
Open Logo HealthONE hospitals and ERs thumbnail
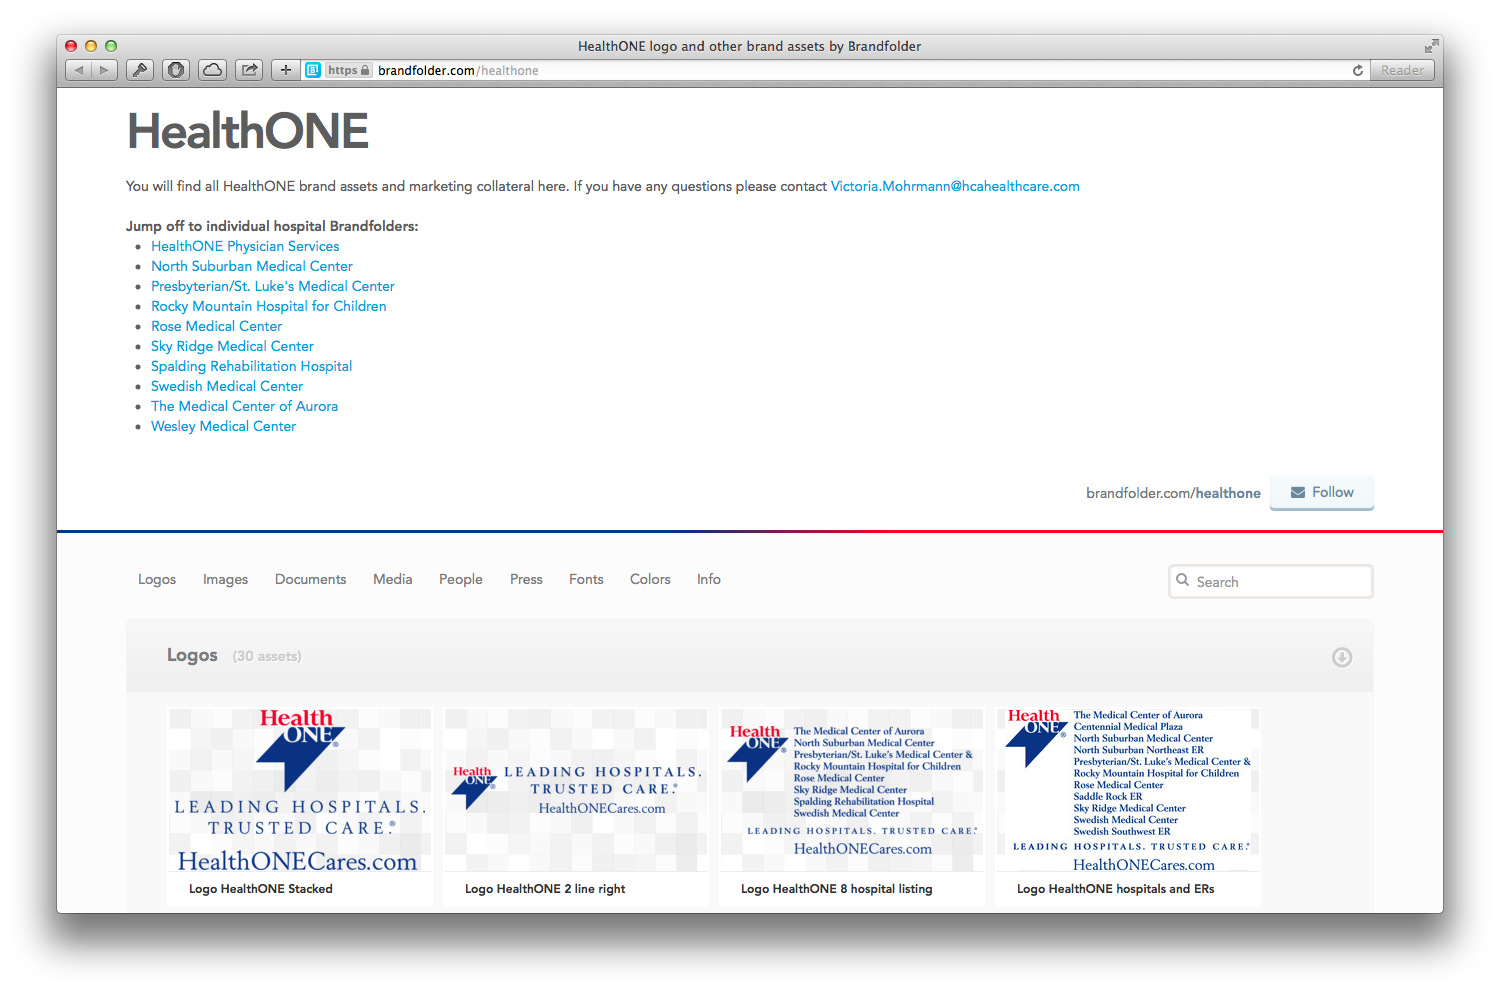pos(1128,790)
